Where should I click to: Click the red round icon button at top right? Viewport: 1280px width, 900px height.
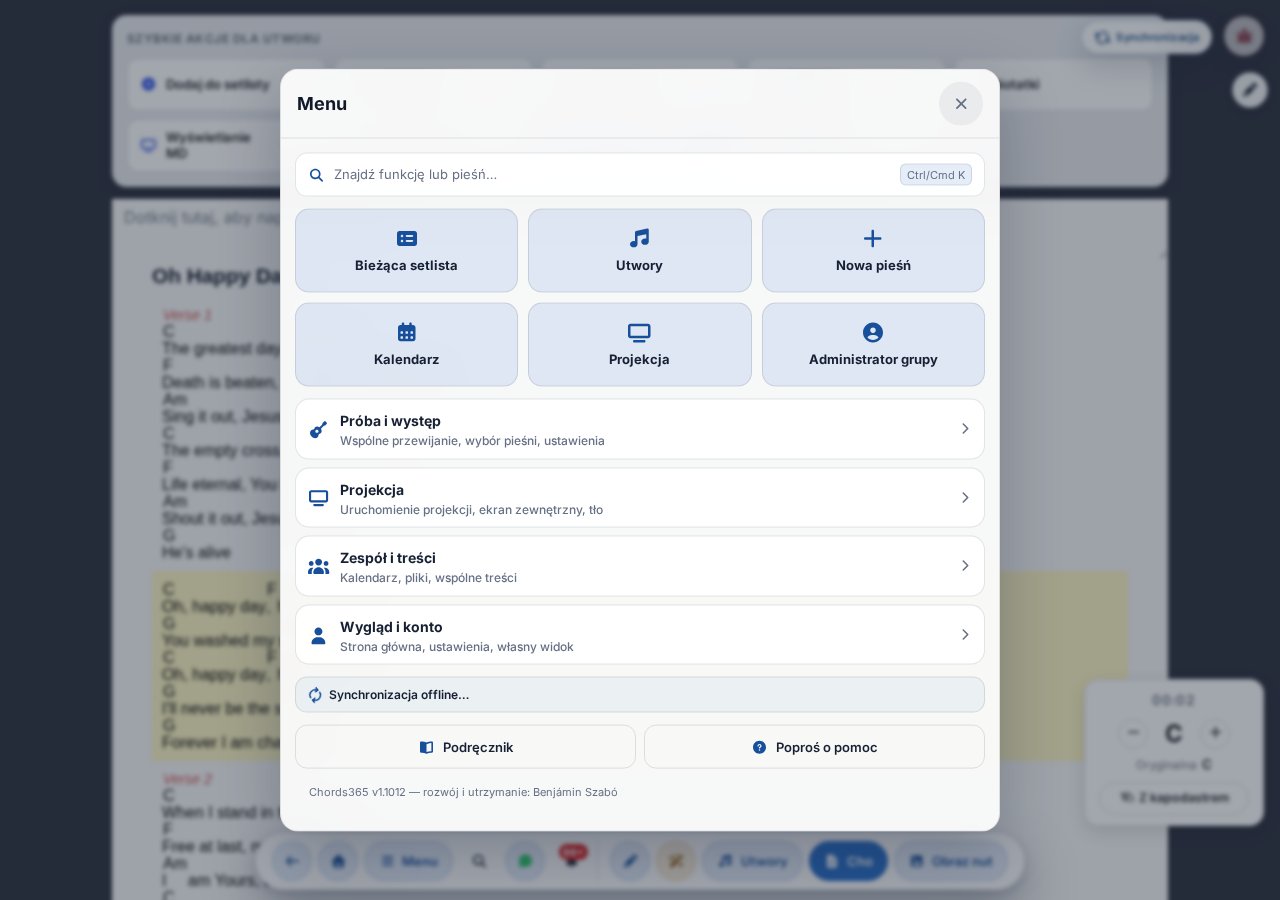(x=1244, y=36)
